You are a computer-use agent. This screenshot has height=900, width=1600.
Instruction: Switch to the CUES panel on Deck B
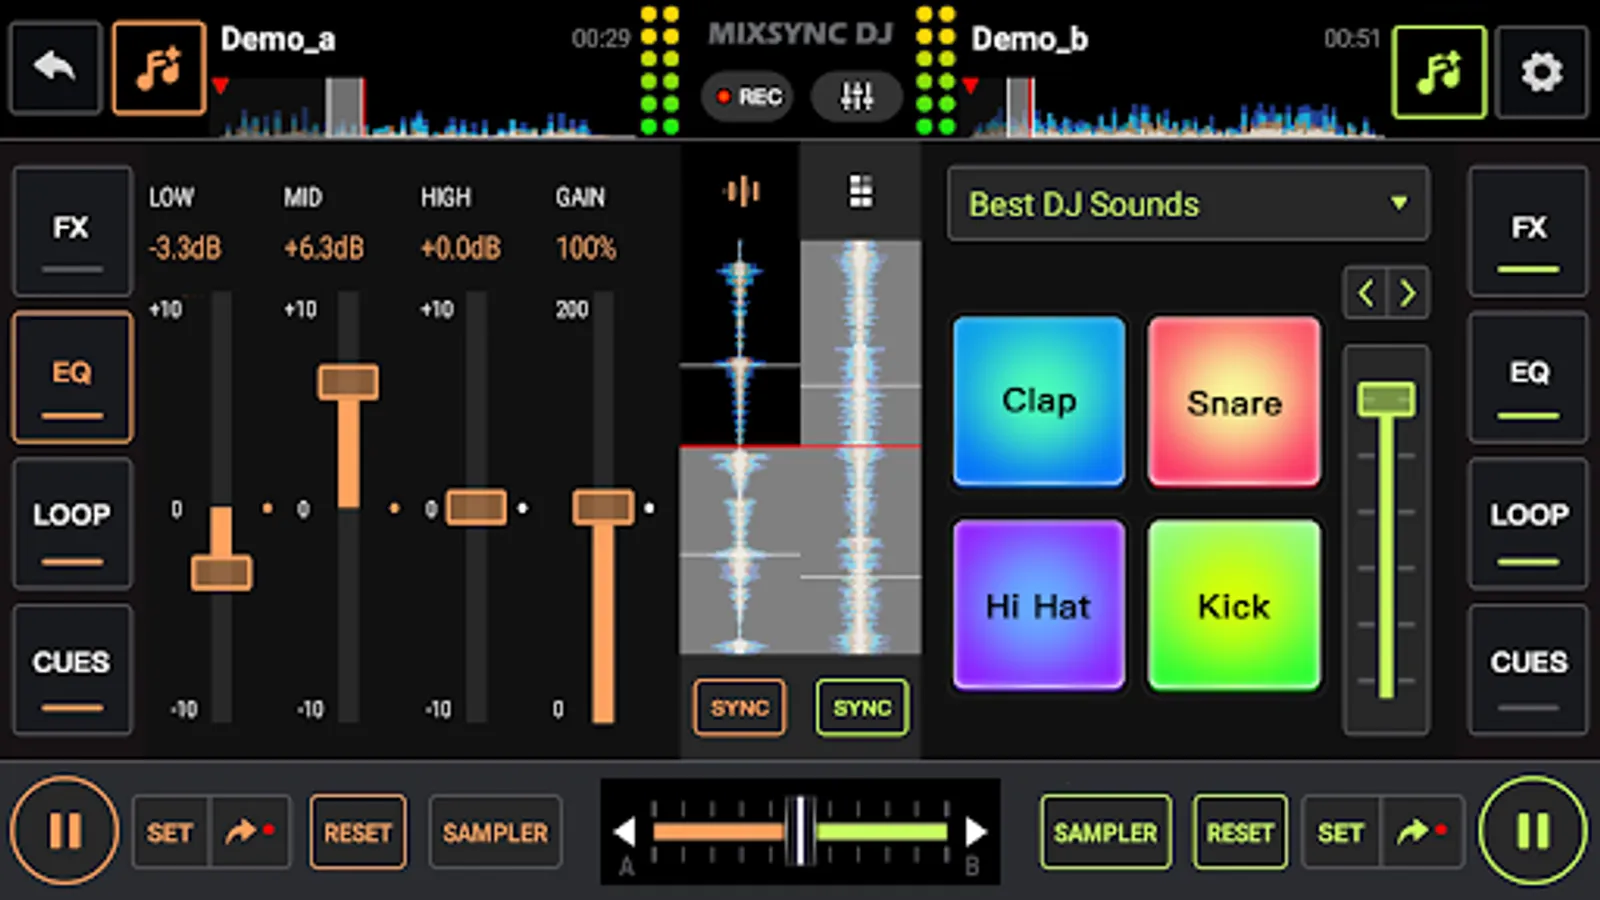[1528, 668]
